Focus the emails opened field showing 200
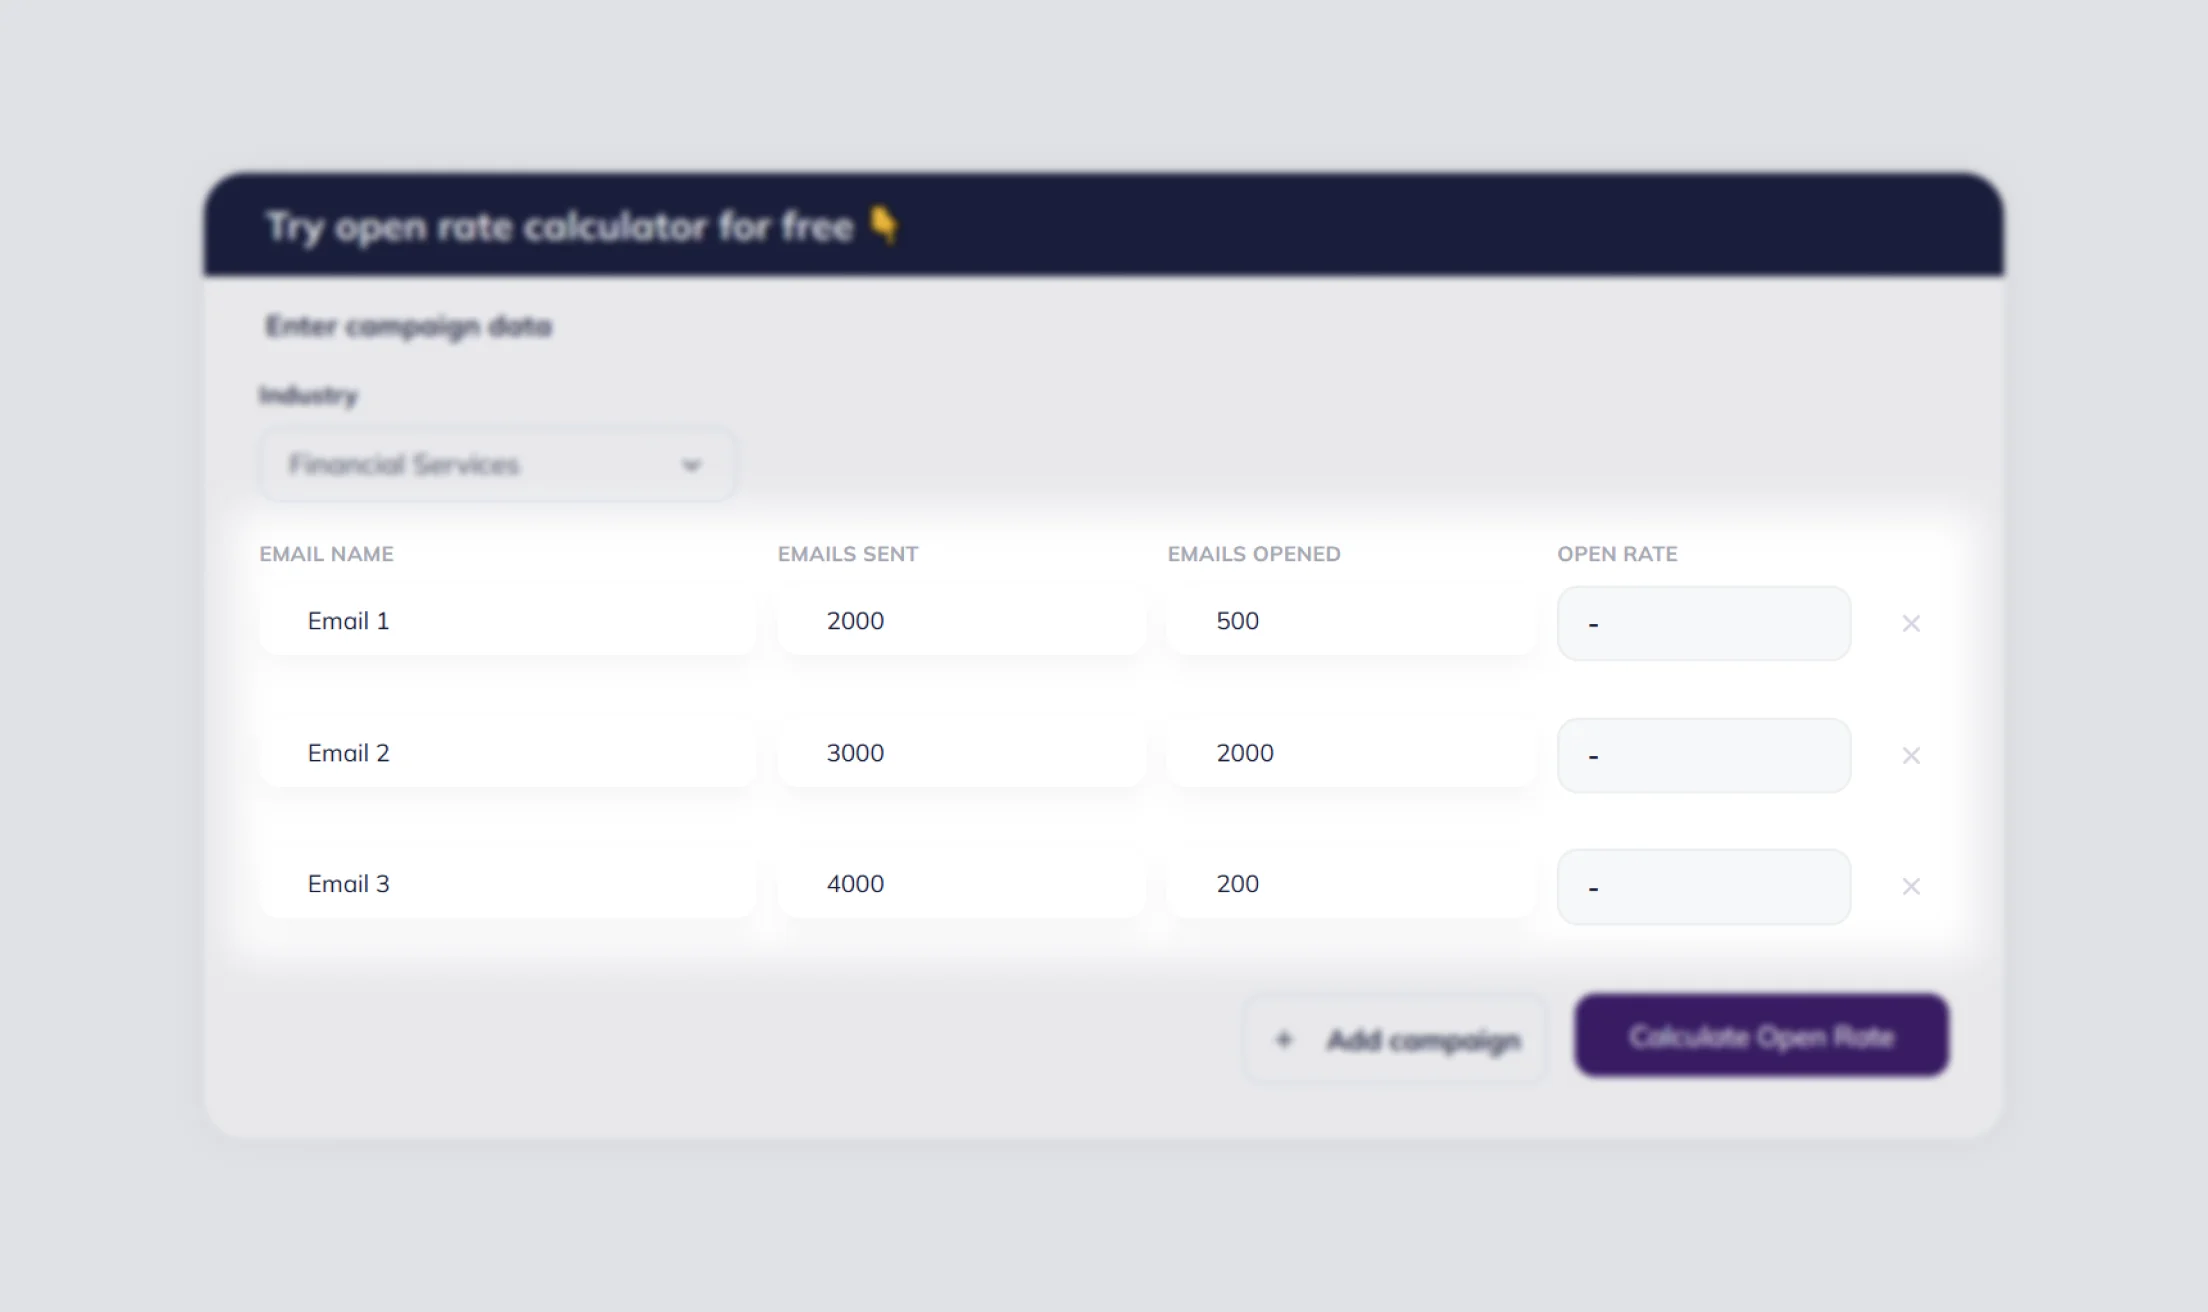 pos(1352,884)
